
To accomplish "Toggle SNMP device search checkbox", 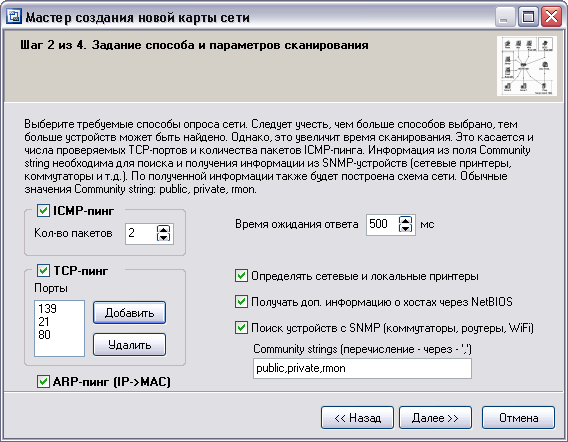I will tap(241, 328).
